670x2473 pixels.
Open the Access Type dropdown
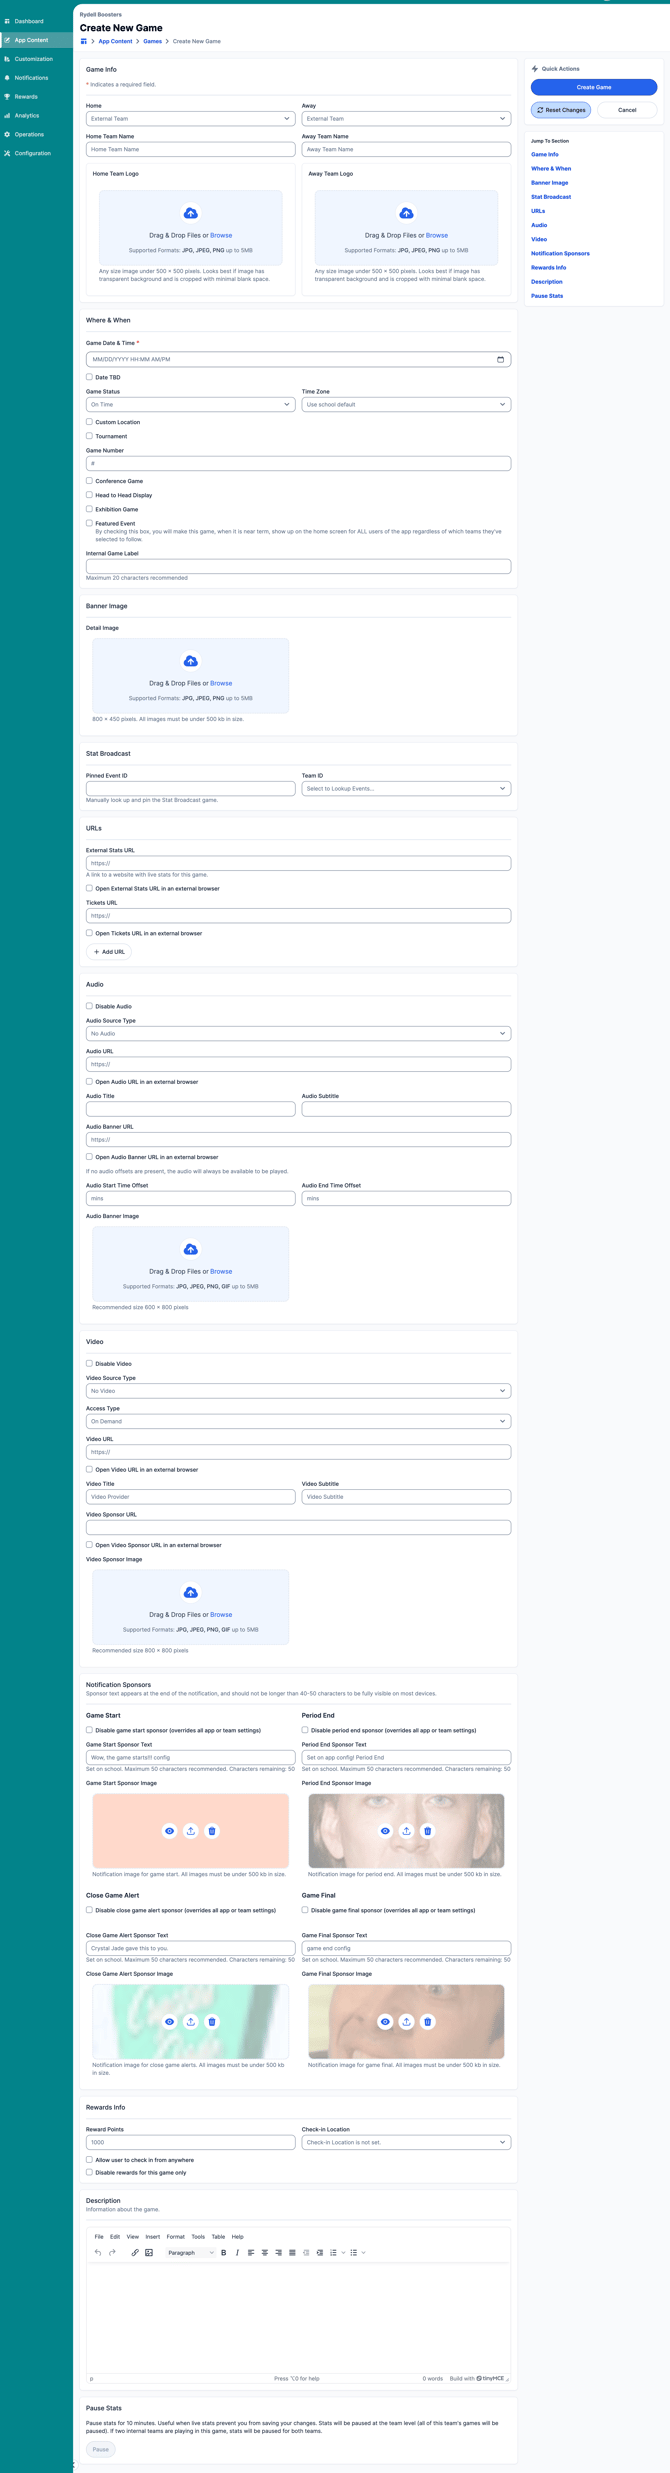(298, 1421)
